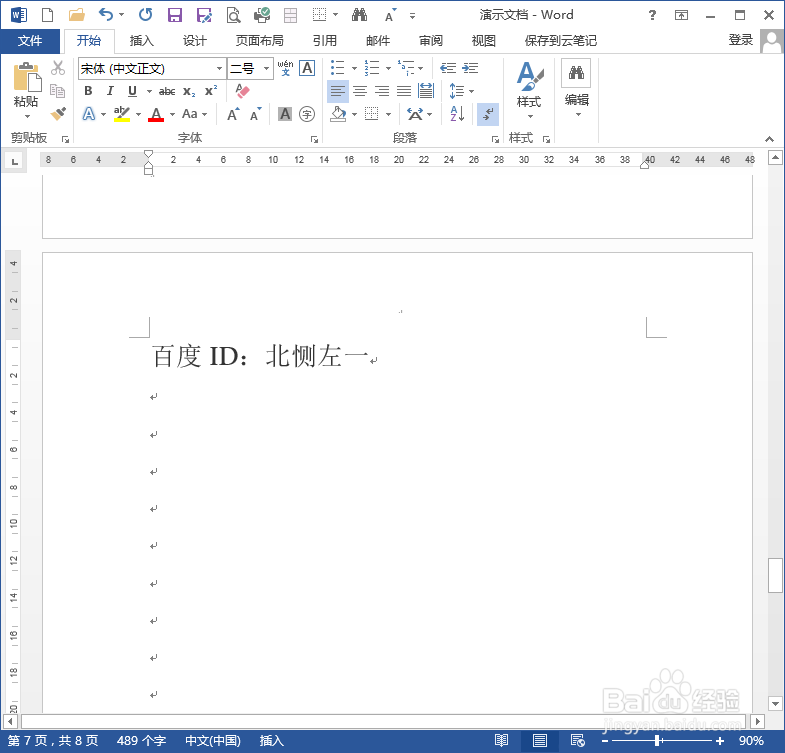
Task: Switch to Web Layout view icon
Action: point(577,740)
